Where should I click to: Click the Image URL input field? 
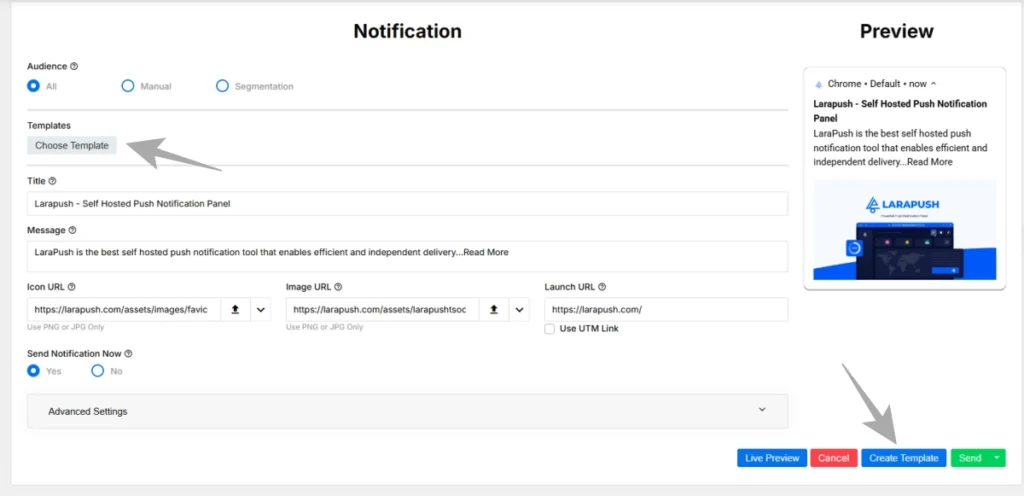383,309
